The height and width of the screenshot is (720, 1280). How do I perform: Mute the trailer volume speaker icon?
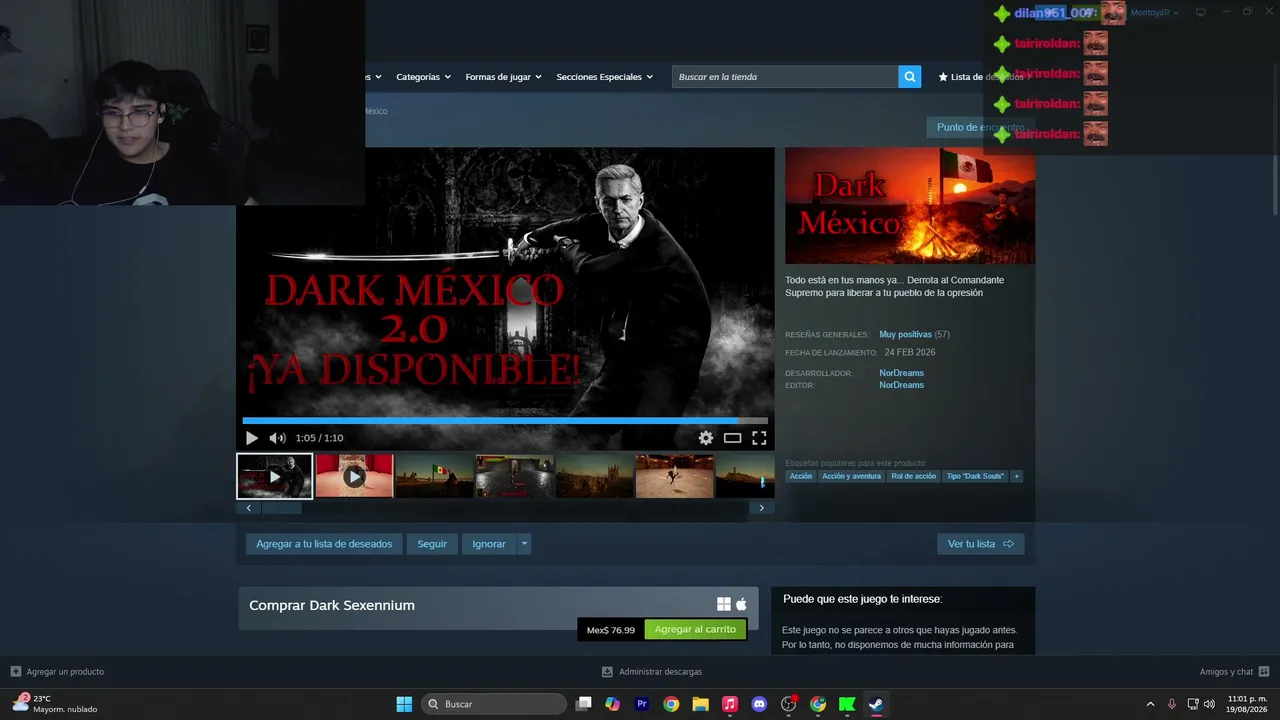pos(277,438)
